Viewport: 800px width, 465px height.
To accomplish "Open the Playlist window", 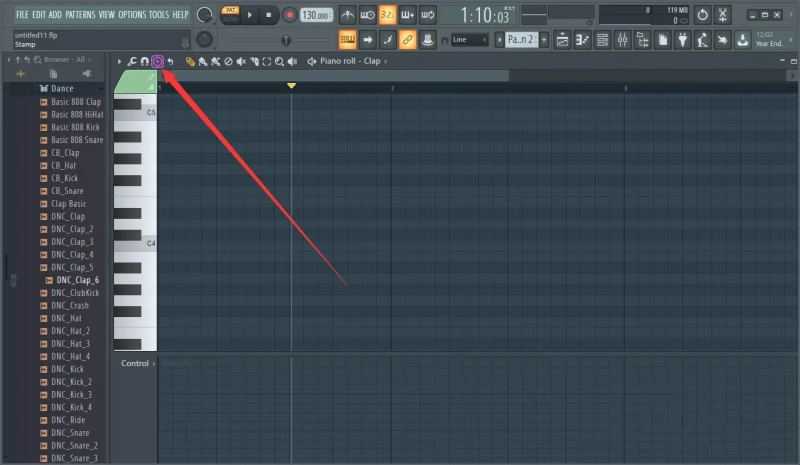I will pyautogui.click(x=562, y=40).
